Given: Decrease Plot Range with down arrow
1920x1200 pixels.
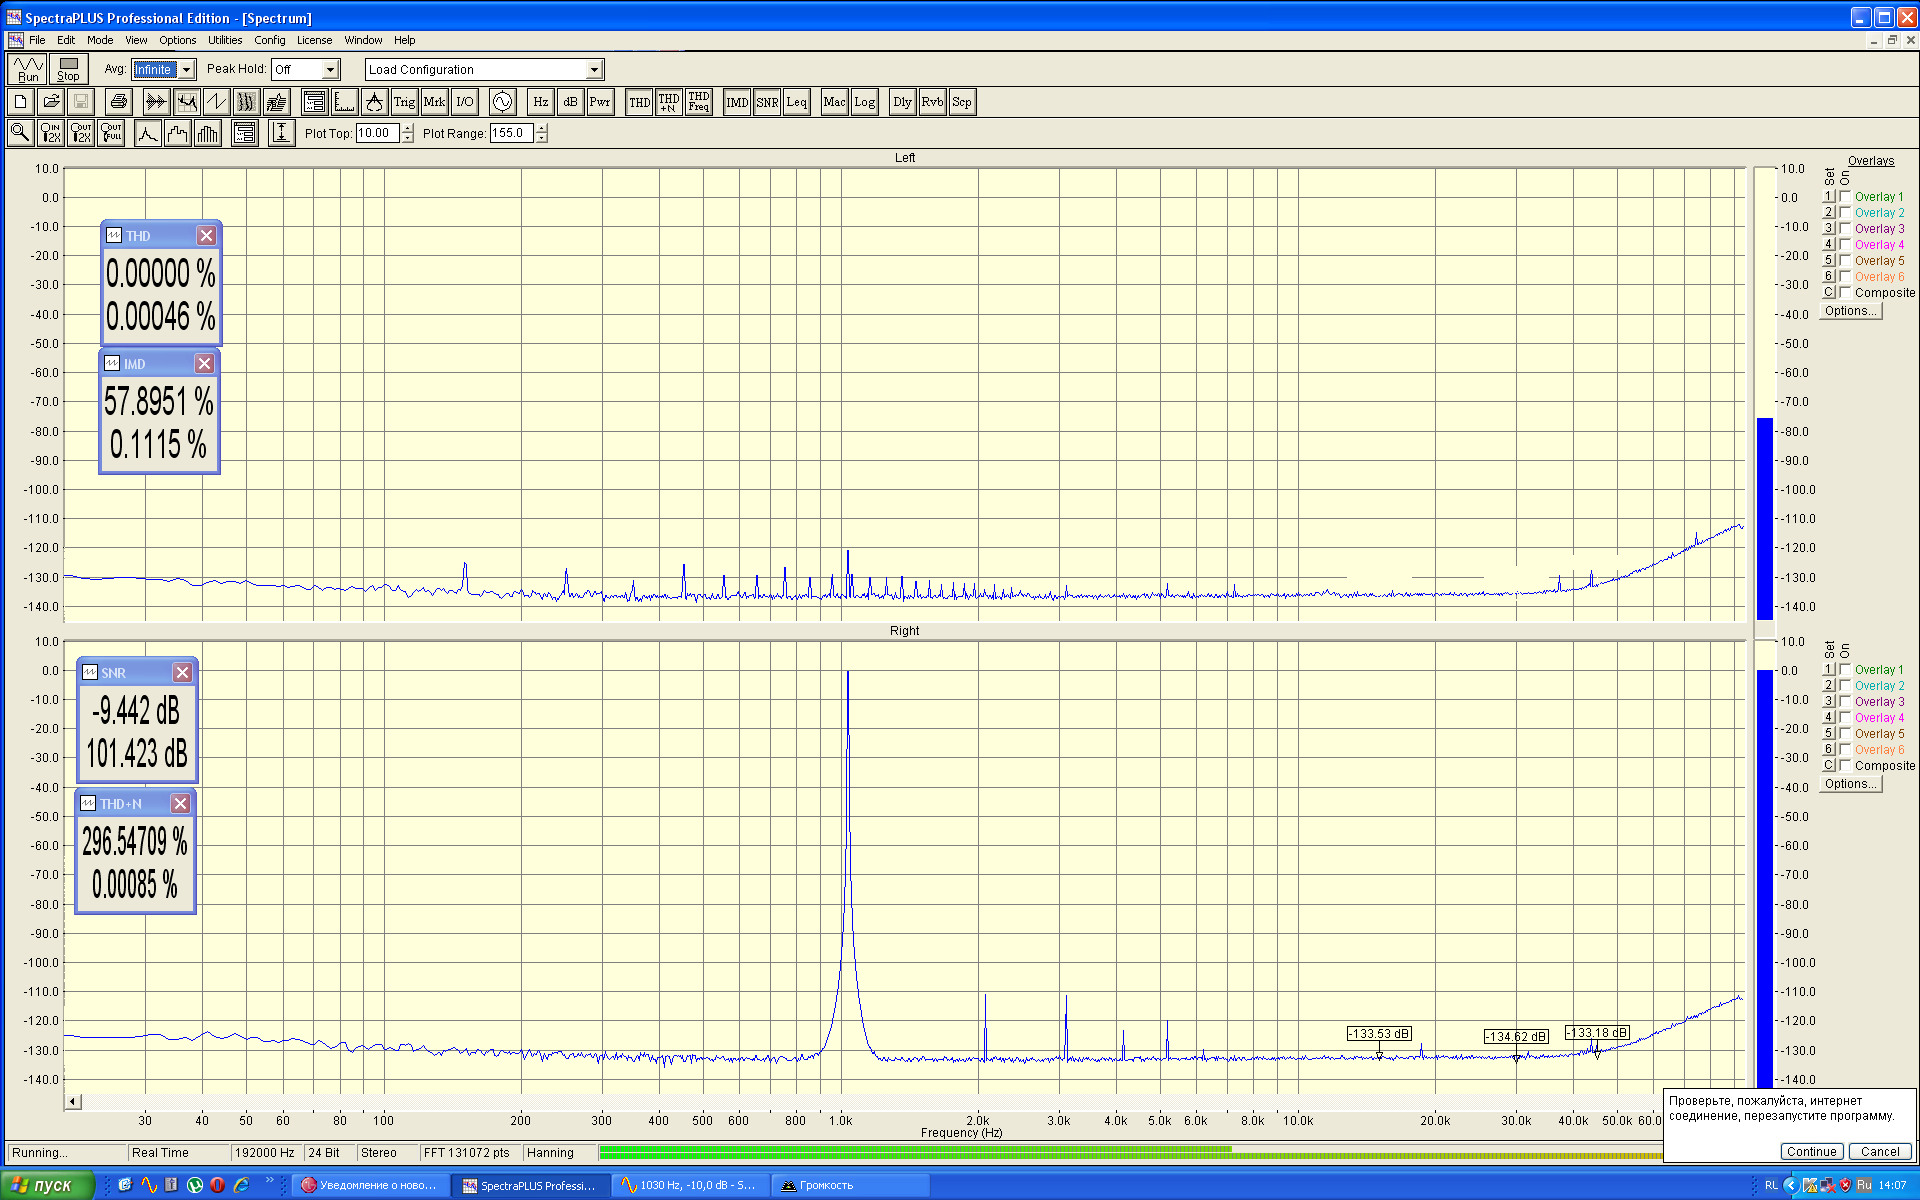Looking at the screenshot, I should [x=541, y=138].
